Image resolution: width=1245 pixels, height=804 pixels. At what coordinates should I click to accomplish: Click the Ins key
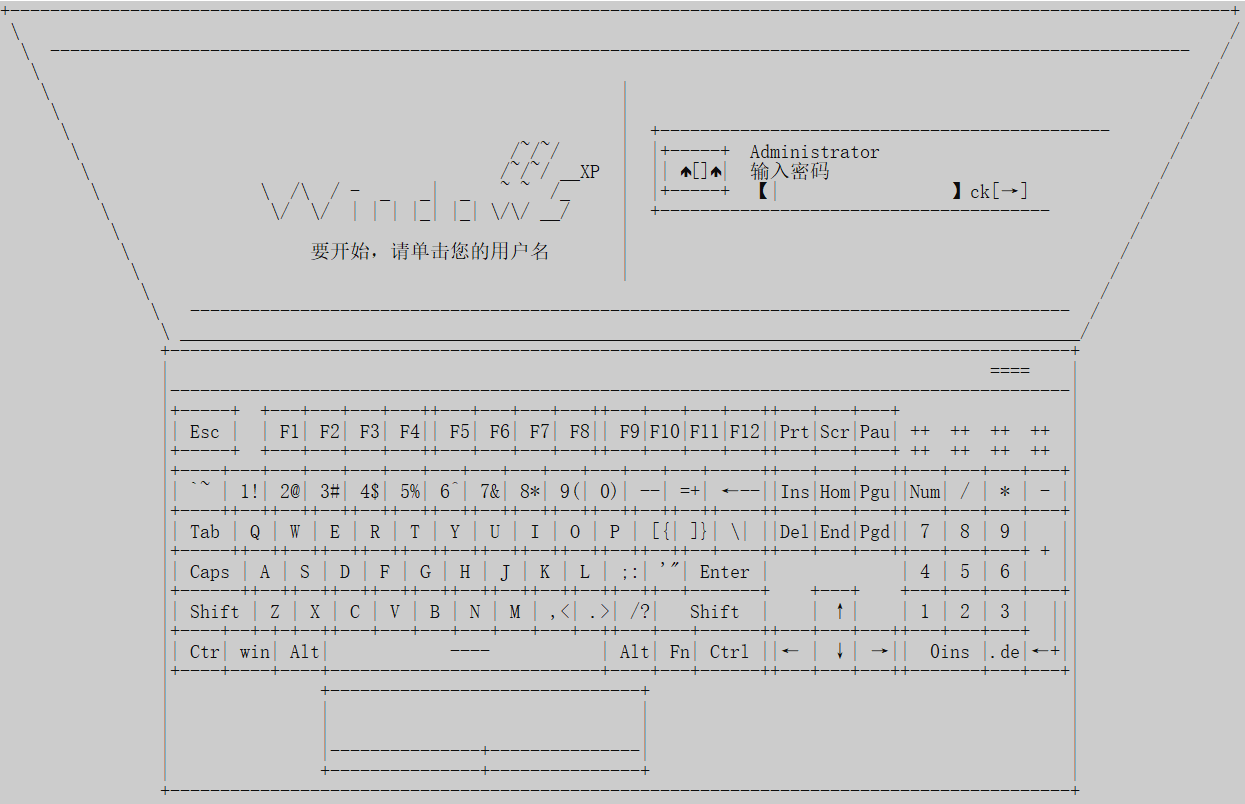795,491
